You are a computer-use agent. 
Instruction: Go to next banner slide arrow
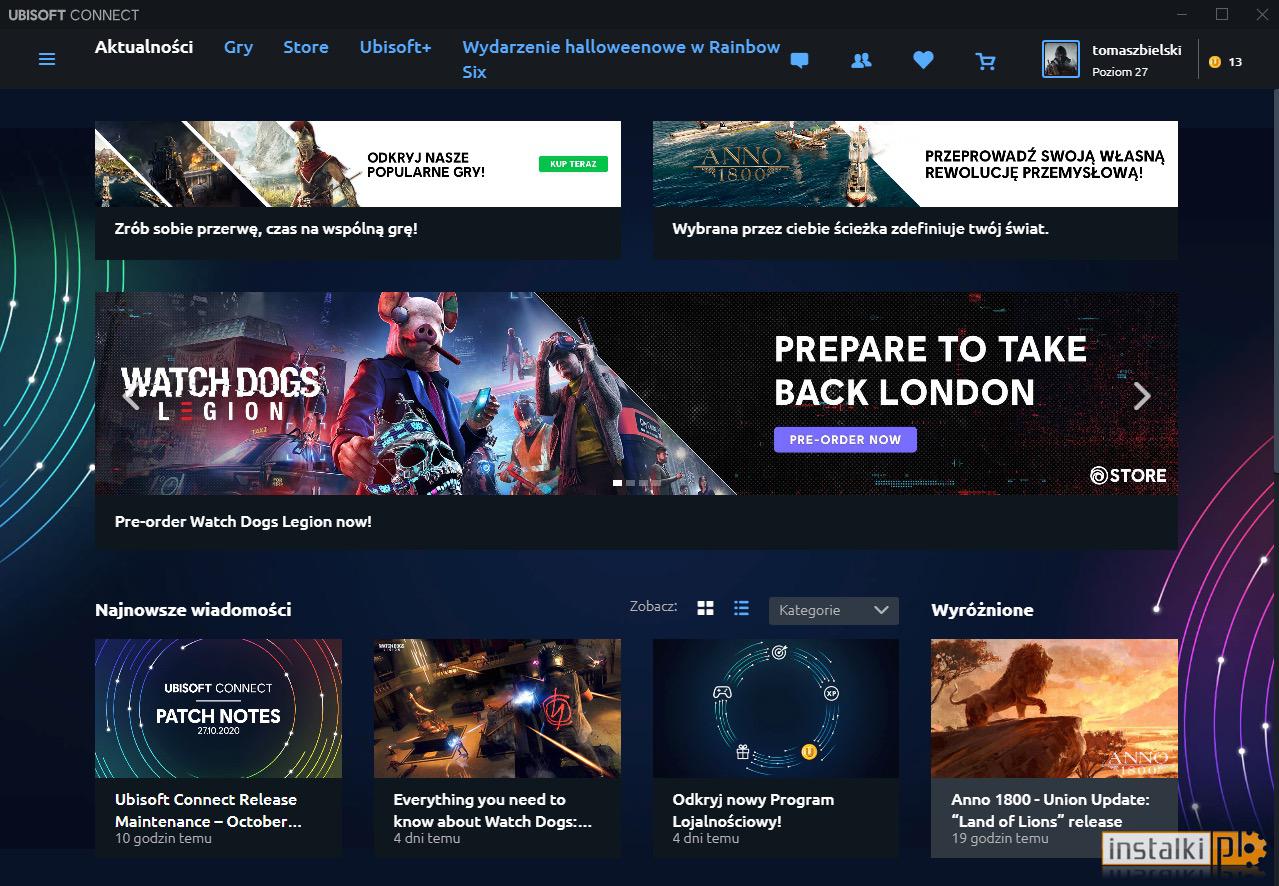coord(1142,396)
